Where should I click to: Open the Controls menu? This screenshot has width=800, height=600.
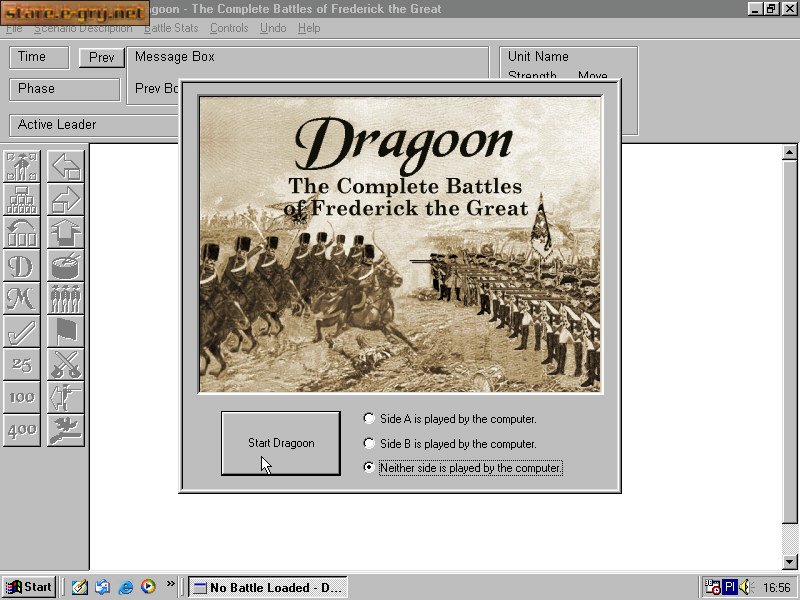(x=229, y=28)
